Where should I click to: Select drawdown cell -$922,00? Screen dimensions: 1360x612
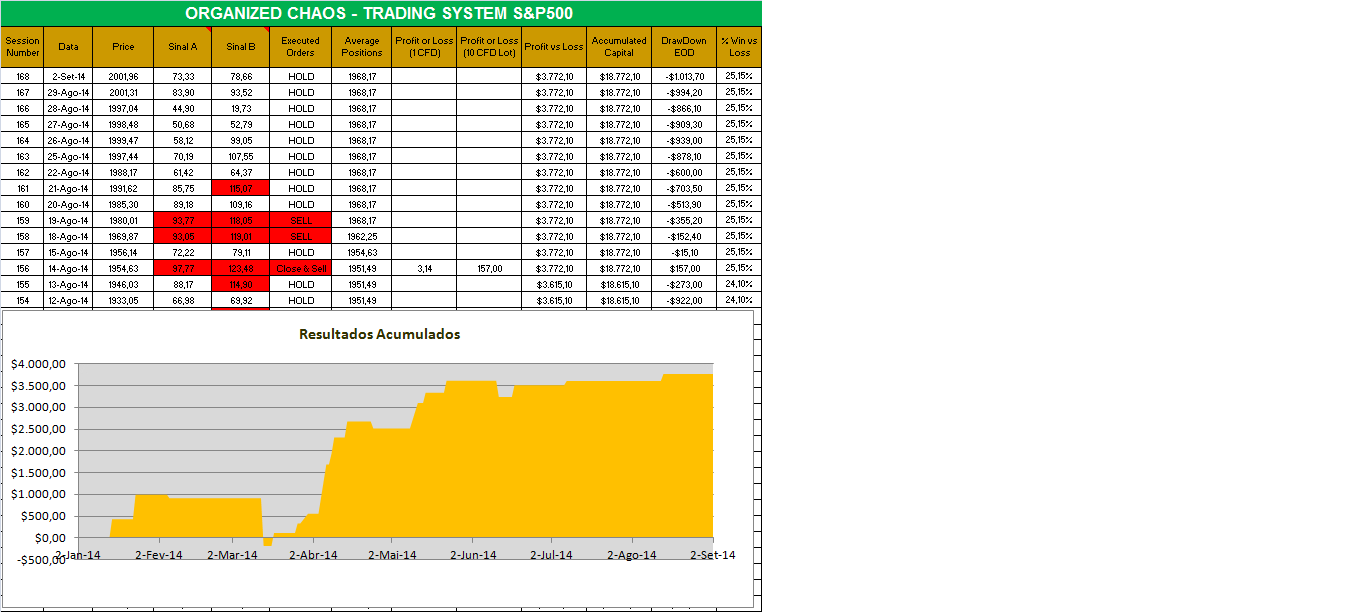[684, 300]
